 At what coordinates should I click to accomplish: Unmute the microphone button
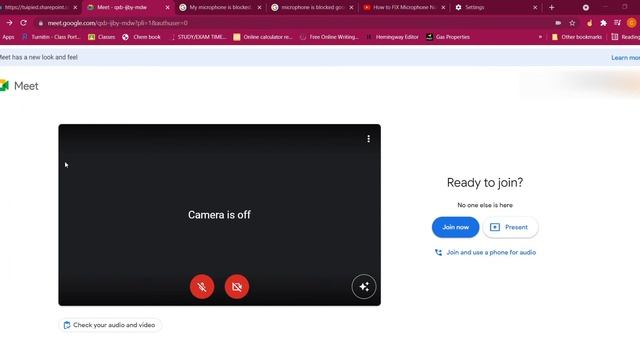tap(202, 287)
